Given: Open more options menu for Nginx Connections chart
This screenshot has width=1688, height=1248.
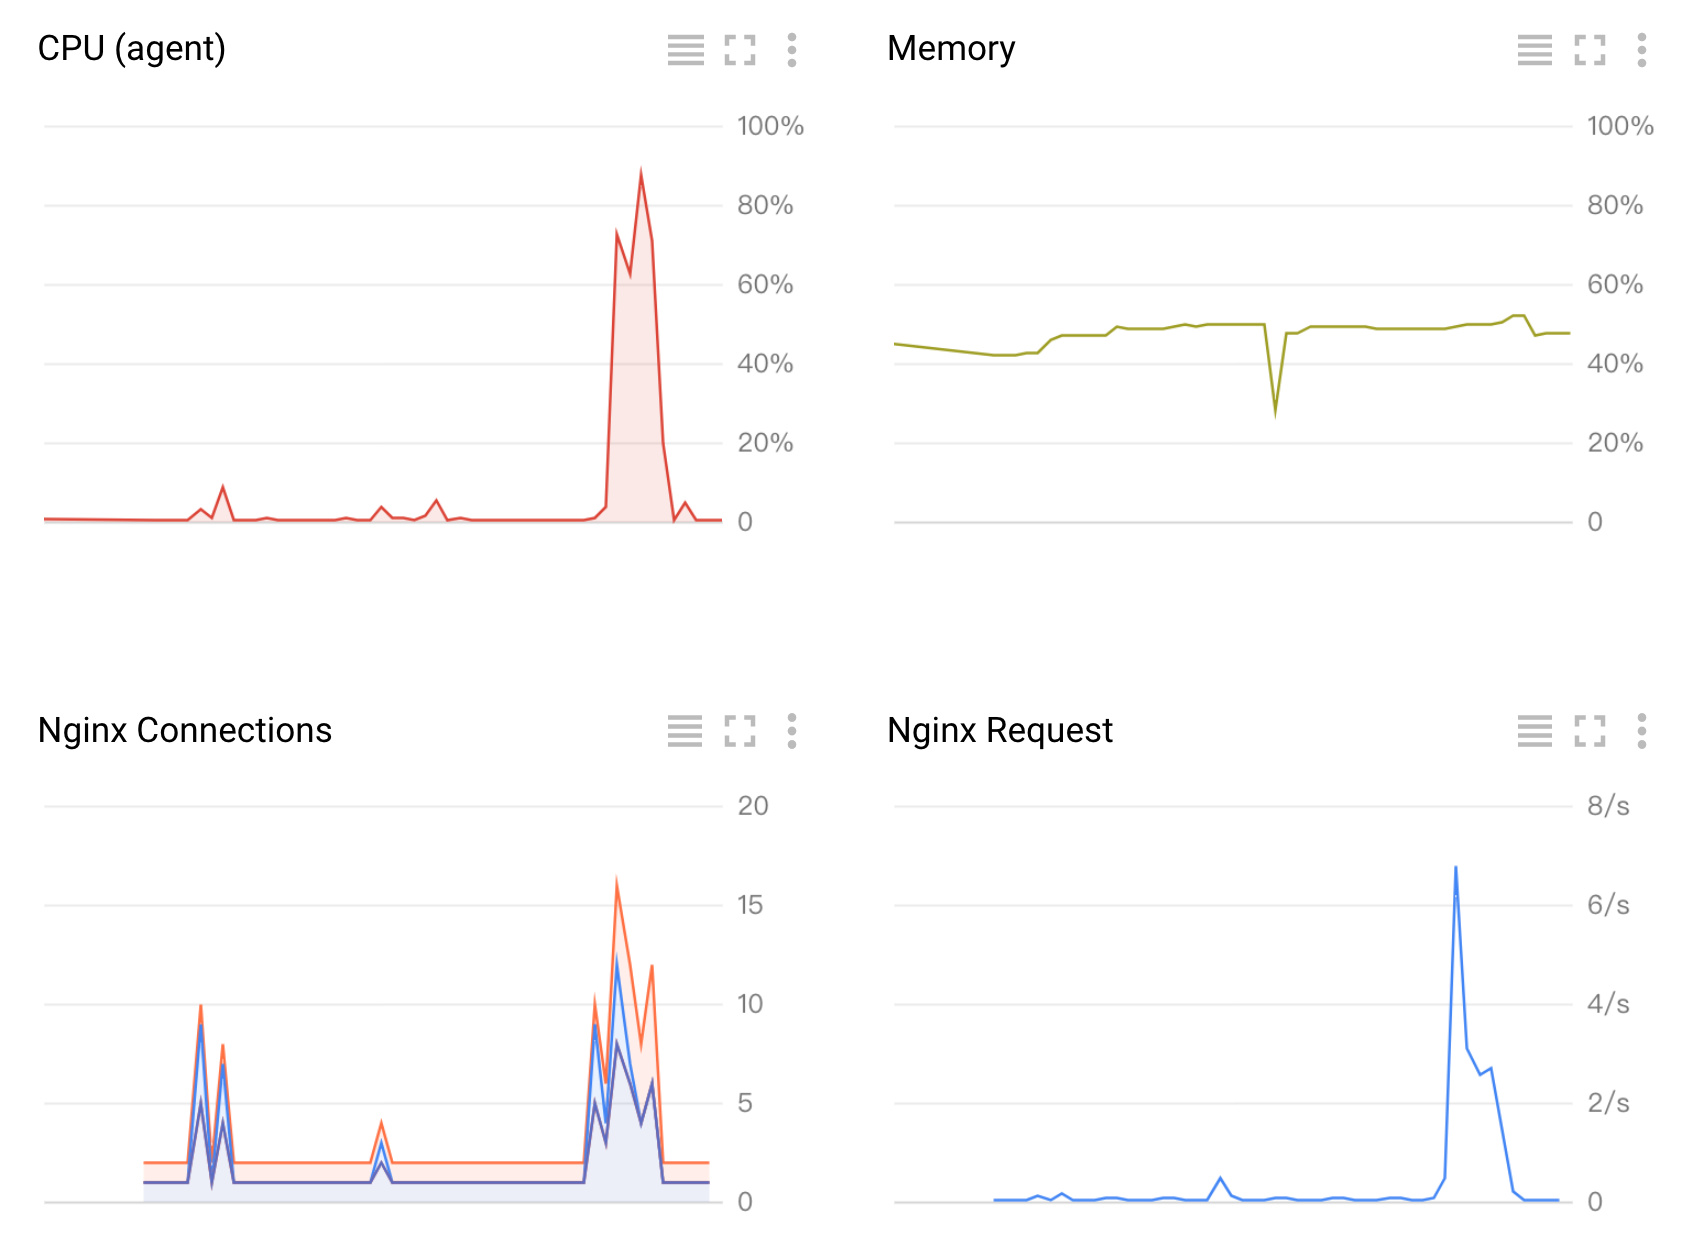Looking at the screenshot, I should click(792, 731).
